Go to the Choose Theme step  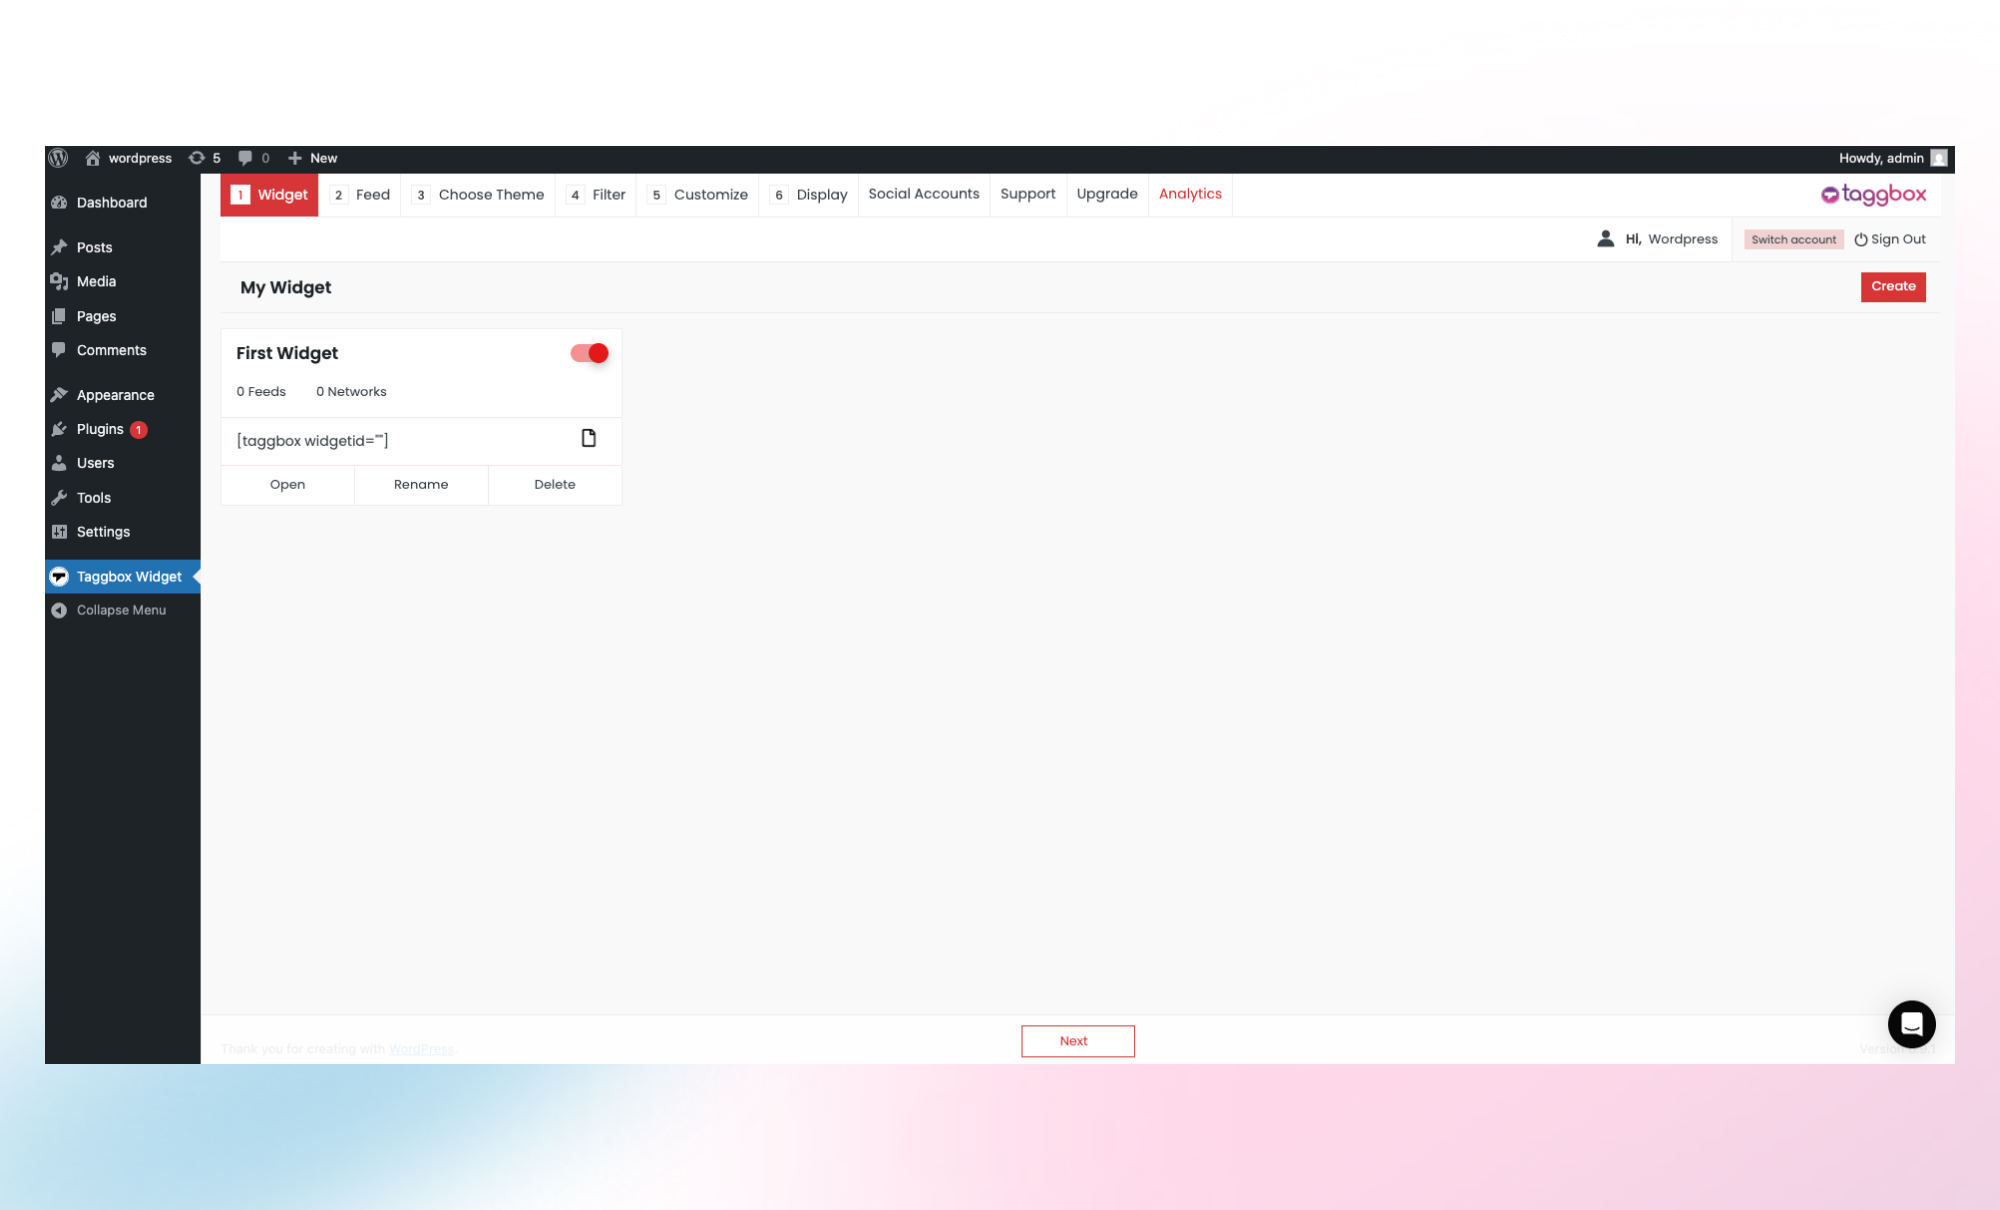pyautogui.click(x=491, y=194)
